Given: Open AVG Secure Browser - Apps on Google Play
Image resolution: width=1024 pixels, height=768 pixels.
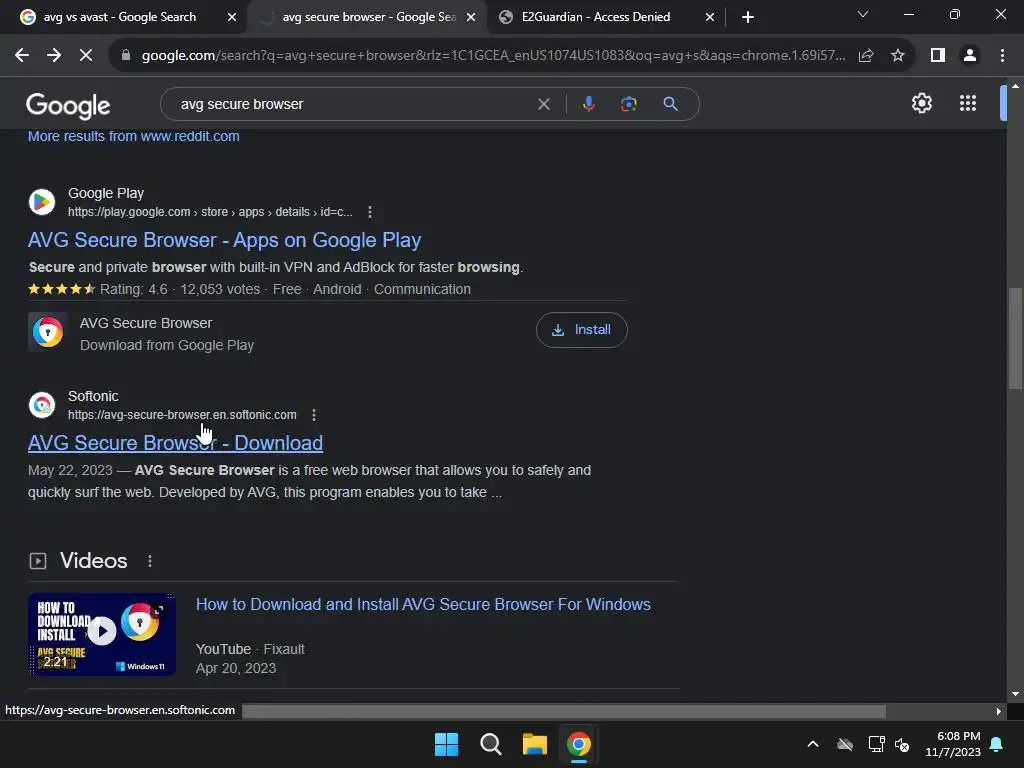Looking at the screenshot, I should [224, 240].
